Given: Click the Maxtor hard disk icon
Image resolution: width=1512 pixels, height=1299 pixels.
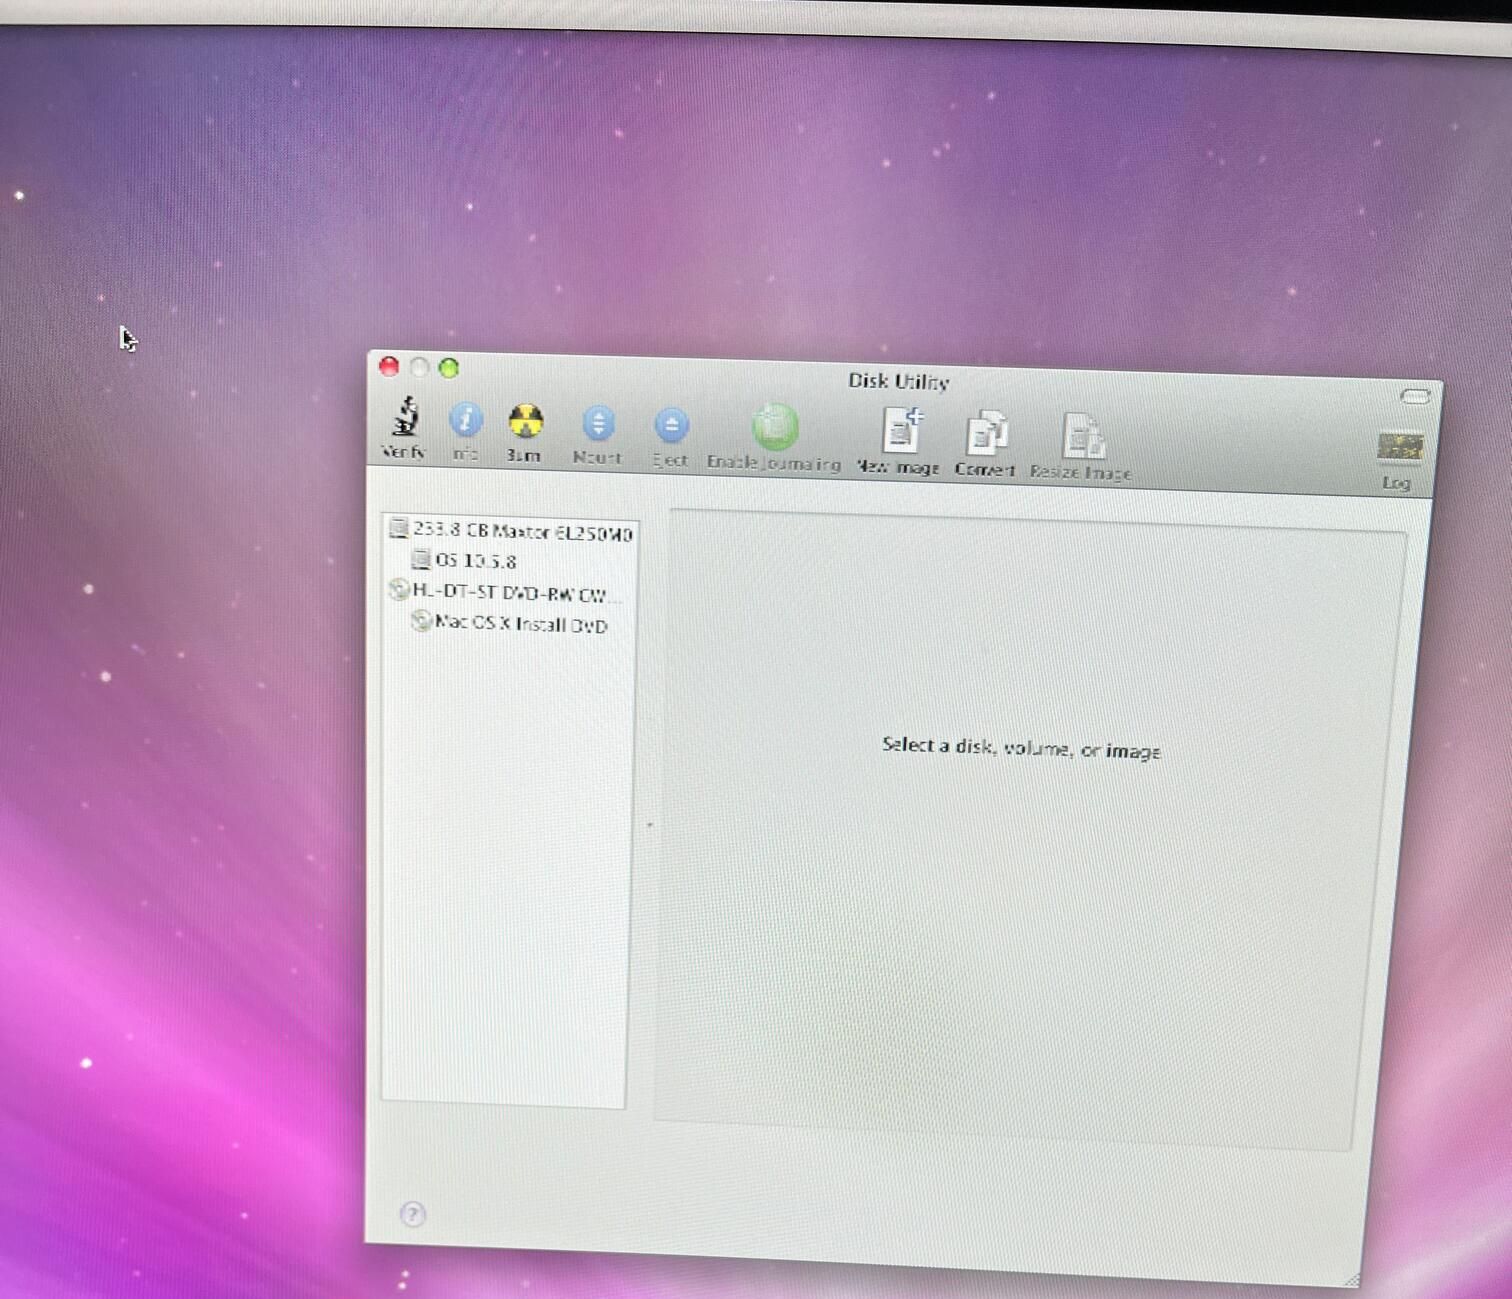Looking at the screenshot, I should (x=399, y=527).
